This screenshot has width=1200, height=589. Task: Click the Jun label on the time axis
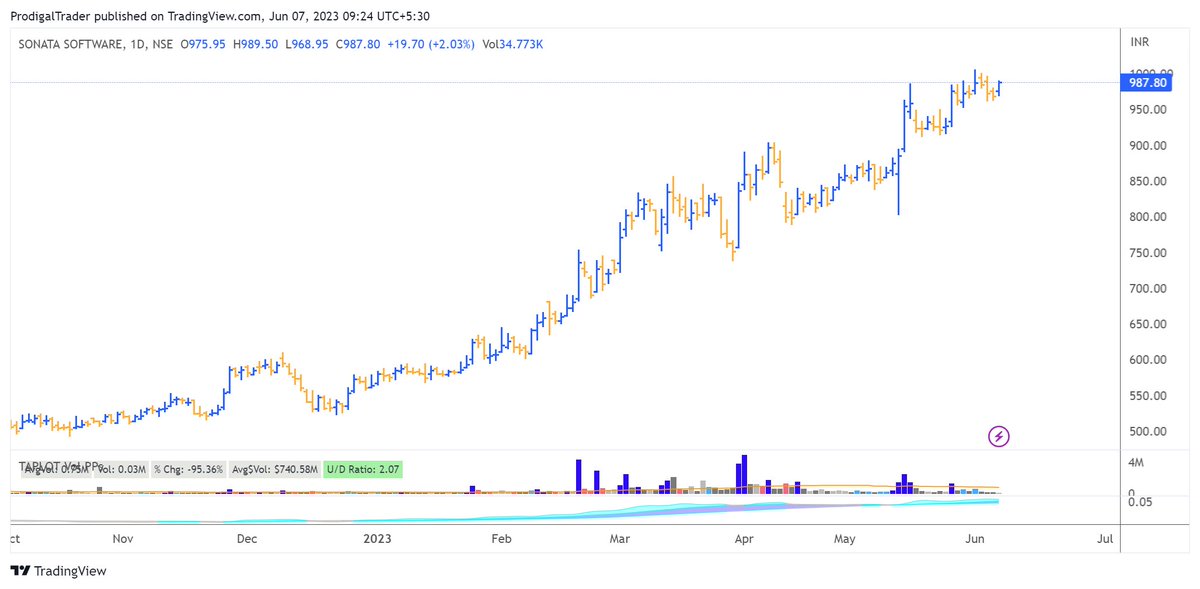(x=974, y=538)
